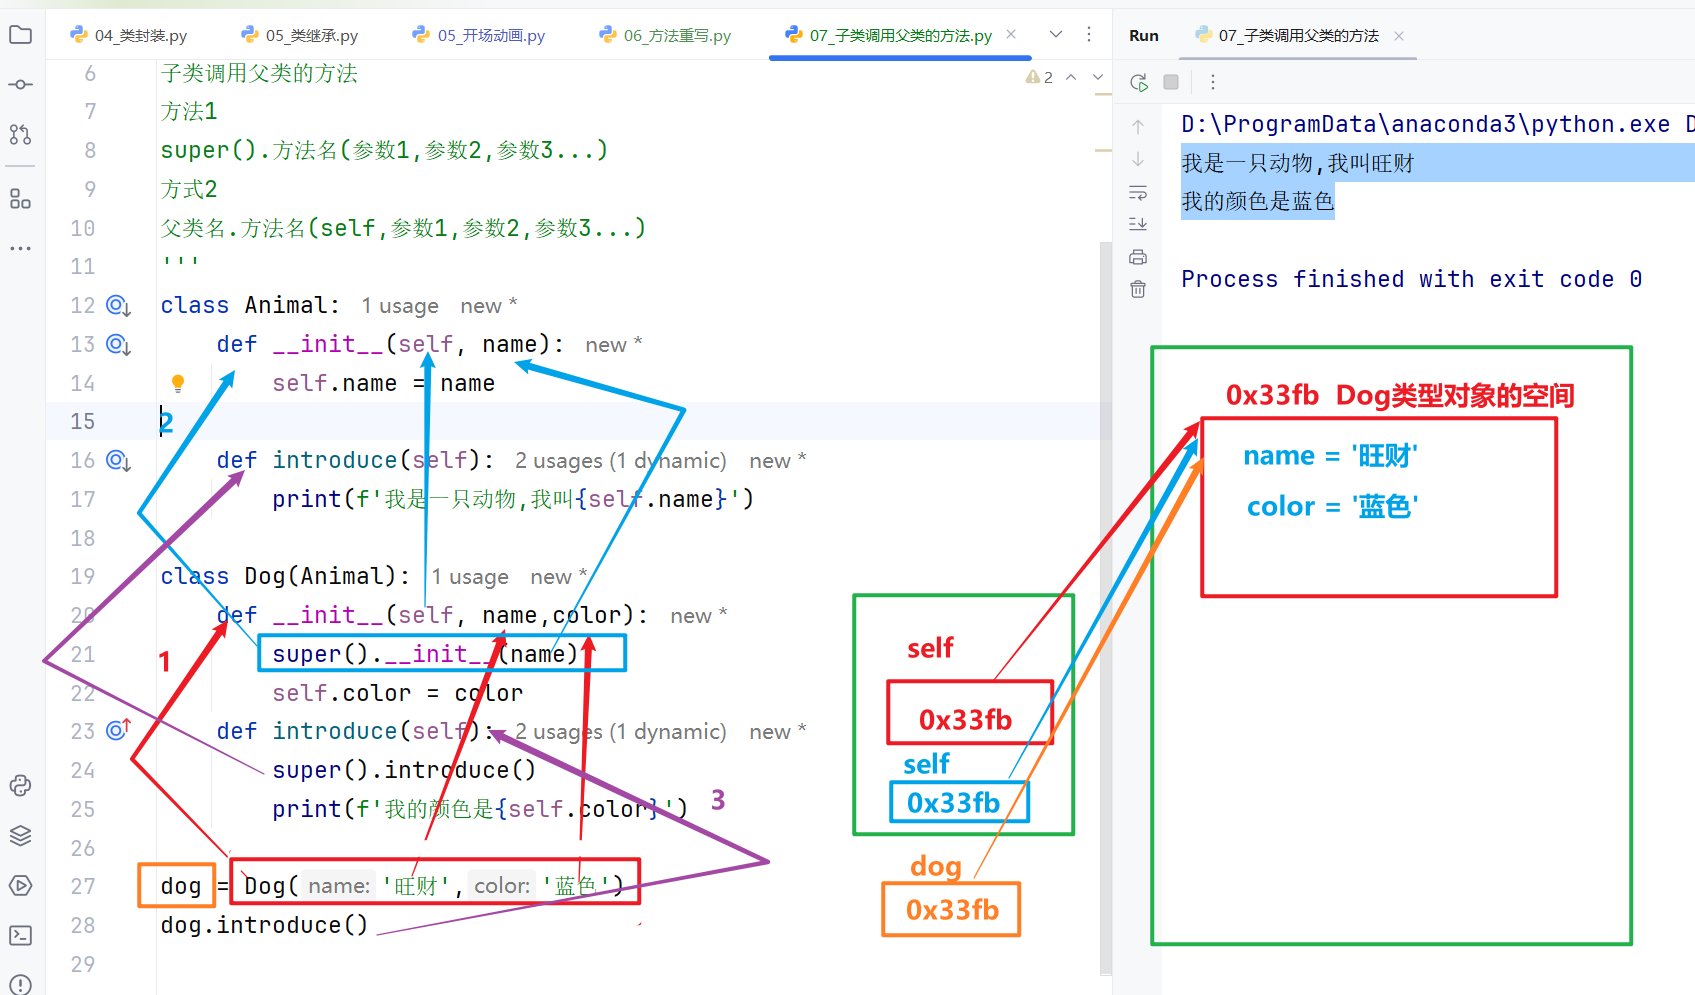Click the light bulb intention icon

[178, 382]
